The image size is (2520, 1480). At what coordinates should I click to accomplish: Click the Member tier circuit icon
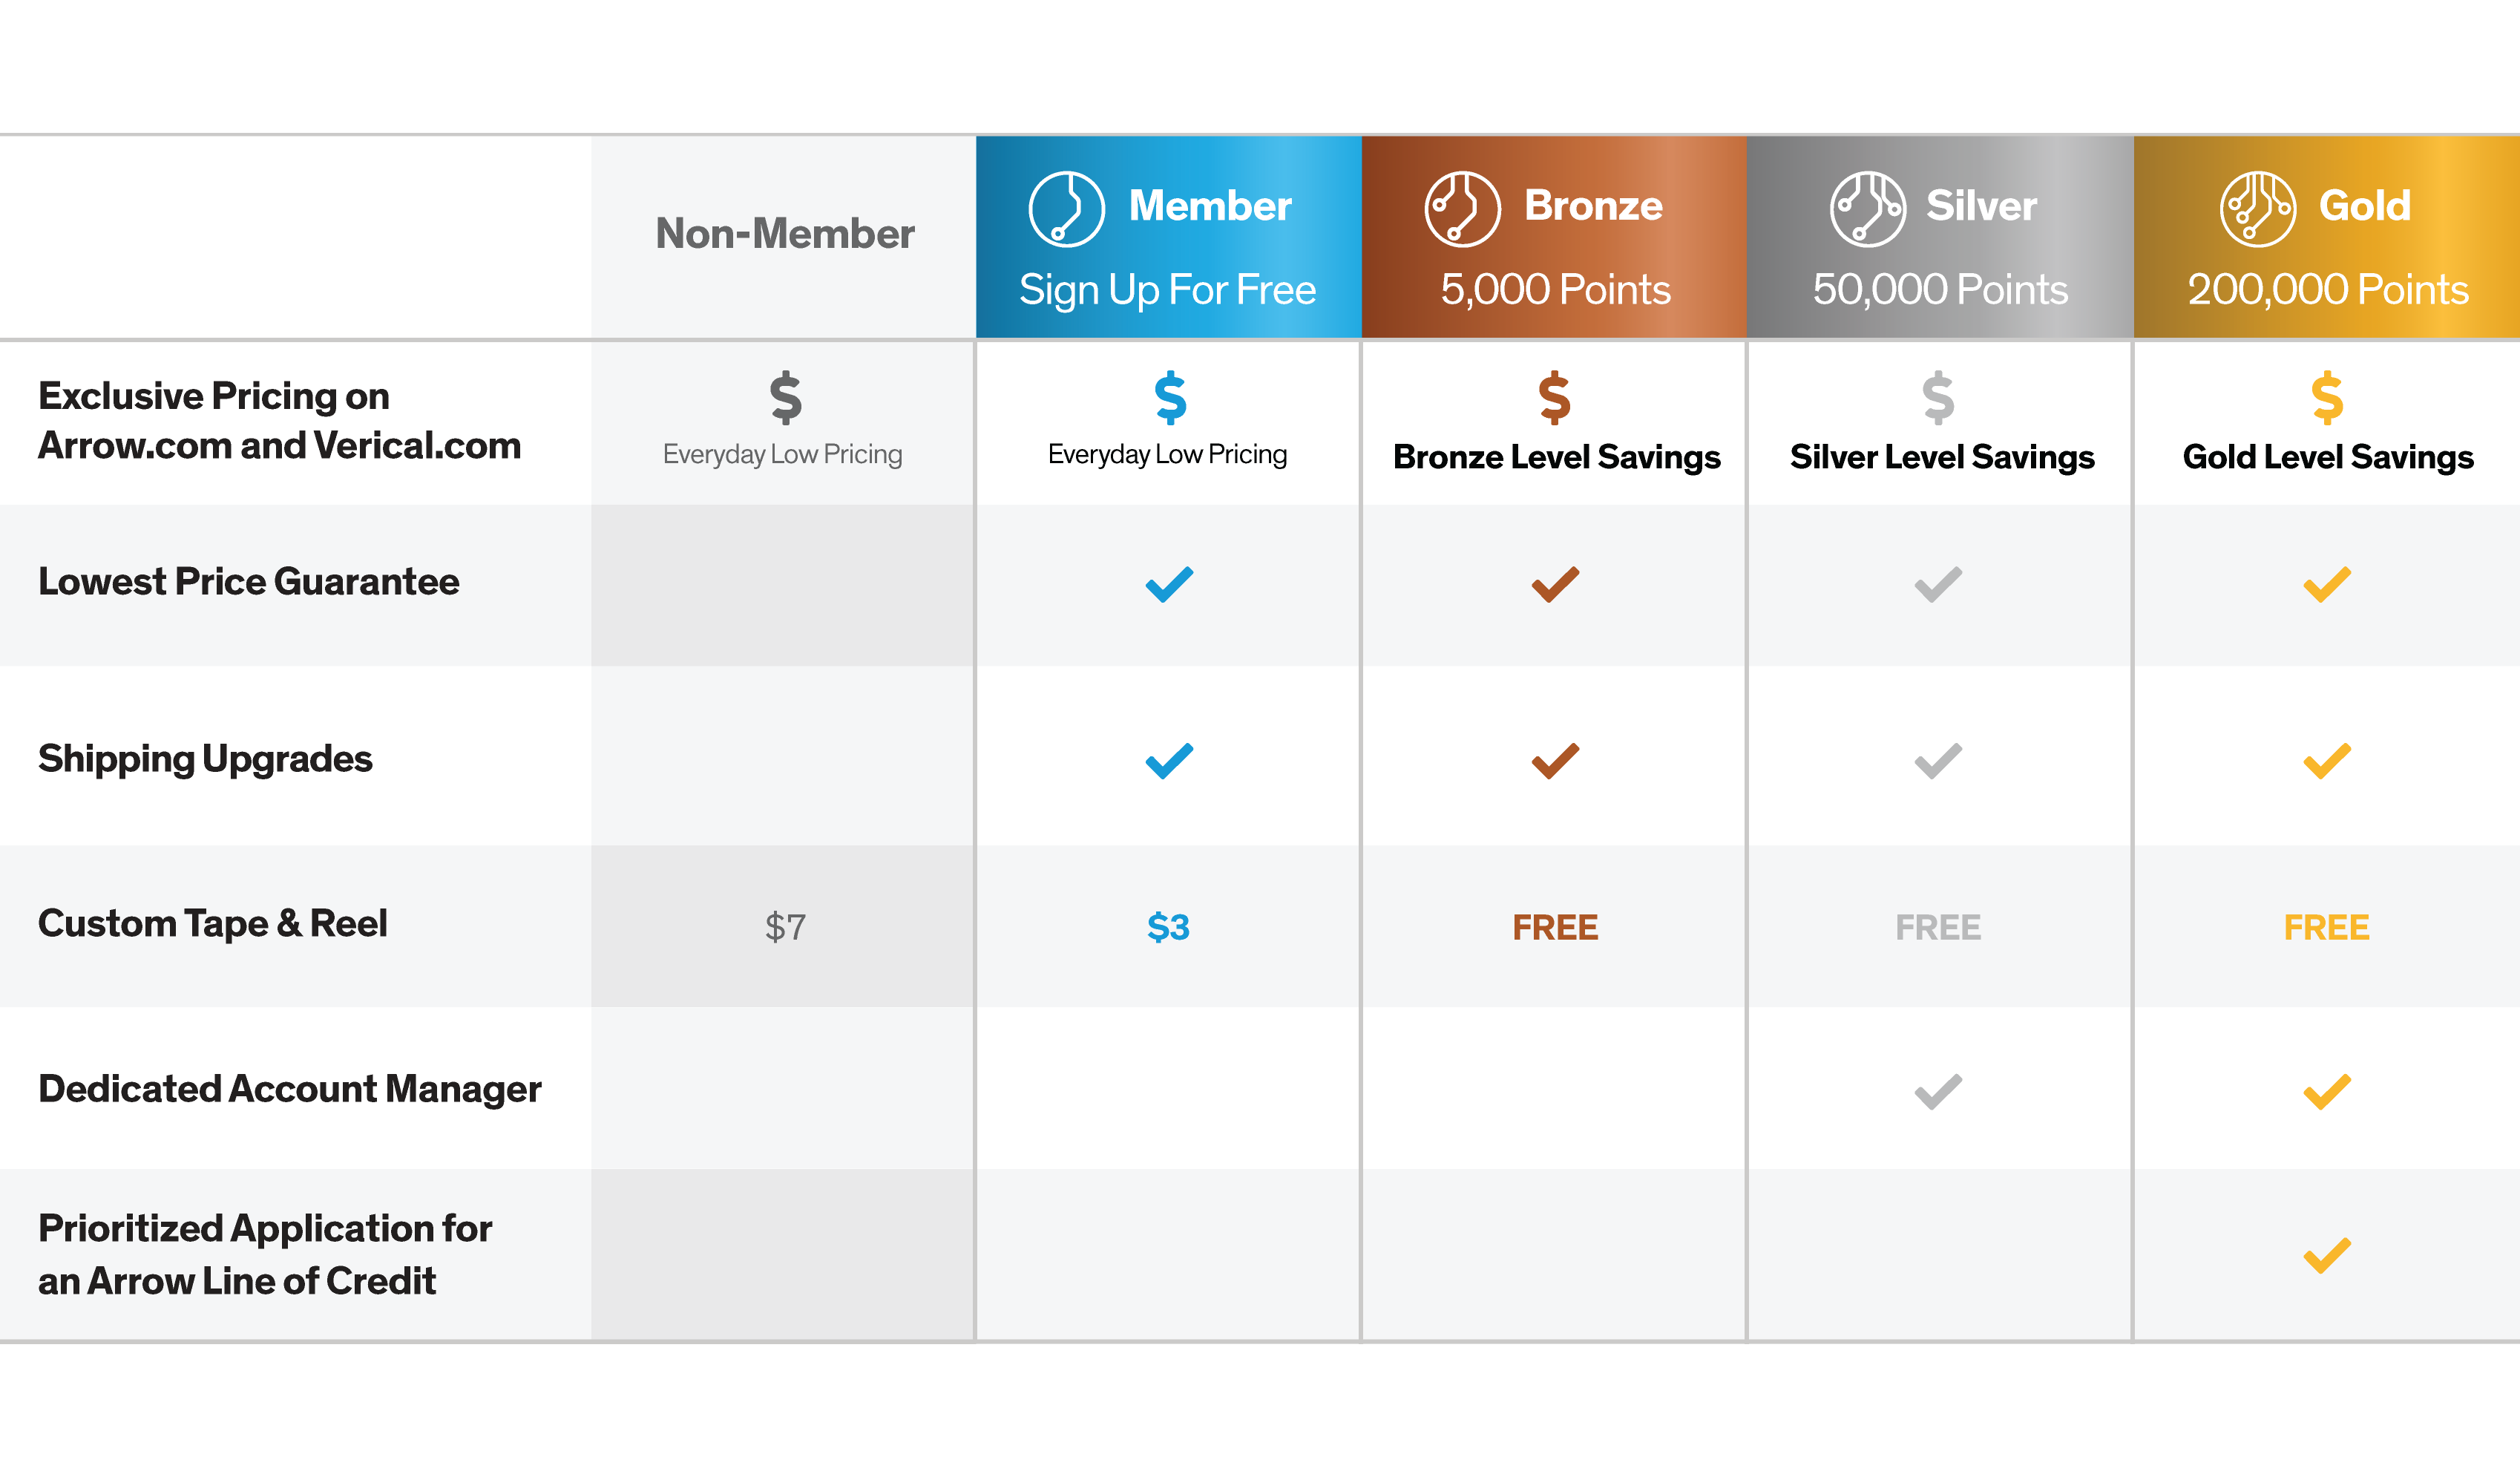click(x=1066, y=209)
